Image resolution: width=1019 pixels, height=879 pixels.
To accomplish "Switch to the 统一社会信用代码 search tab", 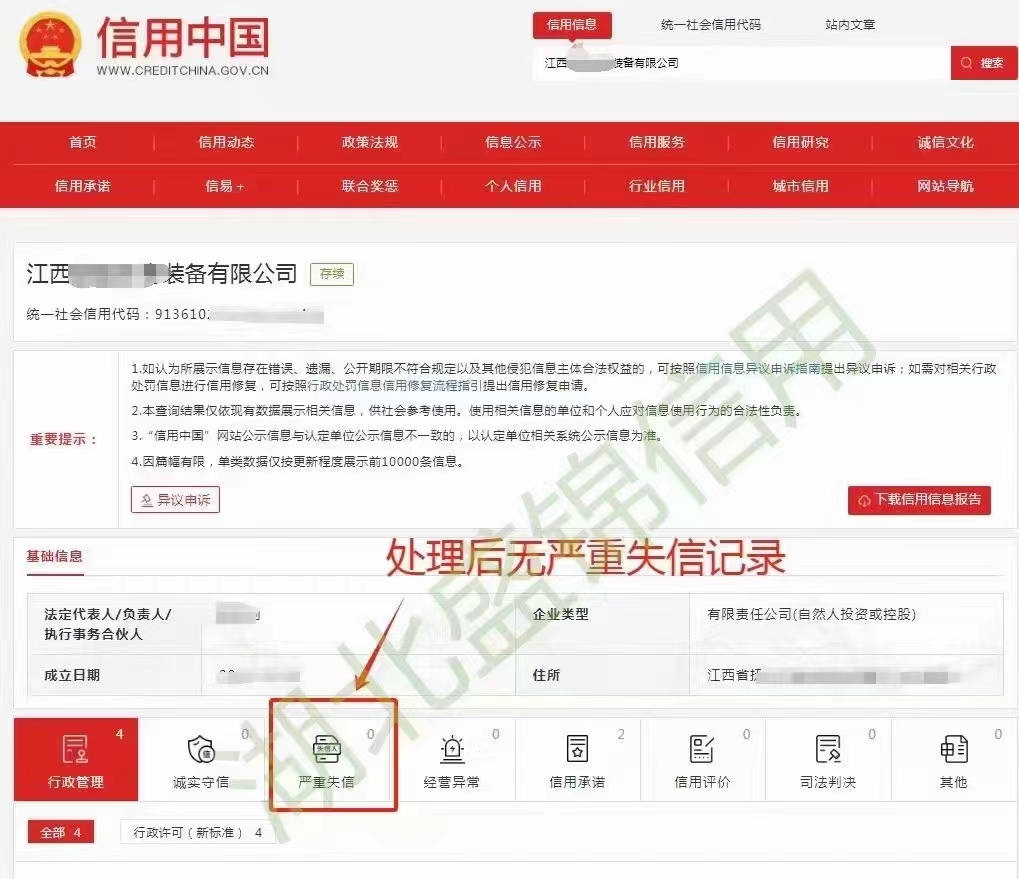I will click(x=711, y=25).
